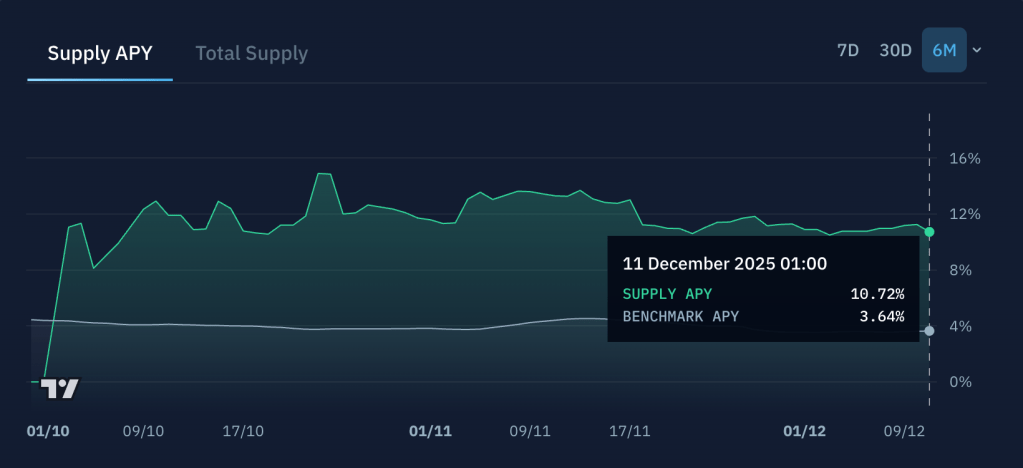Click the 17/10 date axis label
Screen dimensions: 1023x468
(x=243, y=431)
